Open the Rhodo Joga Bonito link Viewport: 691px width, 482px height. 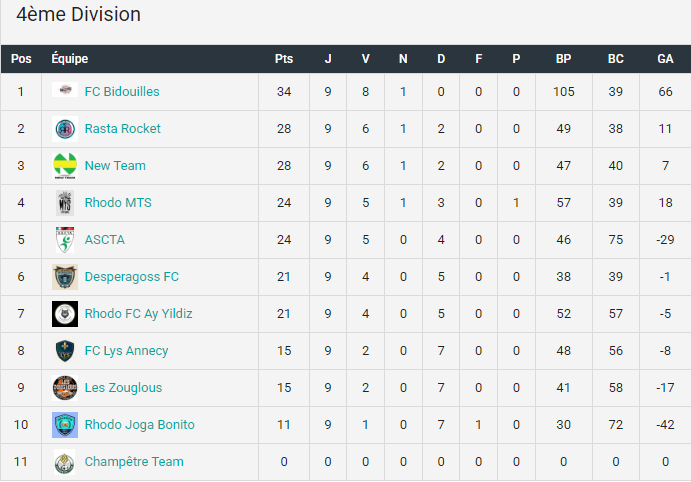(x=139, y=425)
